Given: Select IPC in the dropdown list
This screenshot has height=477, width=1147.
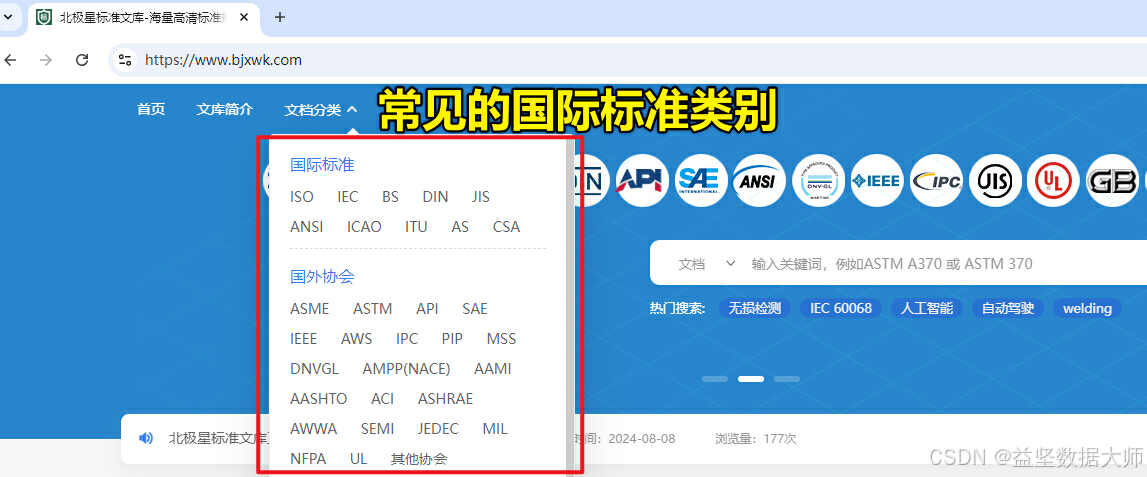Looking at the screenshot, I should pos(407,339).
